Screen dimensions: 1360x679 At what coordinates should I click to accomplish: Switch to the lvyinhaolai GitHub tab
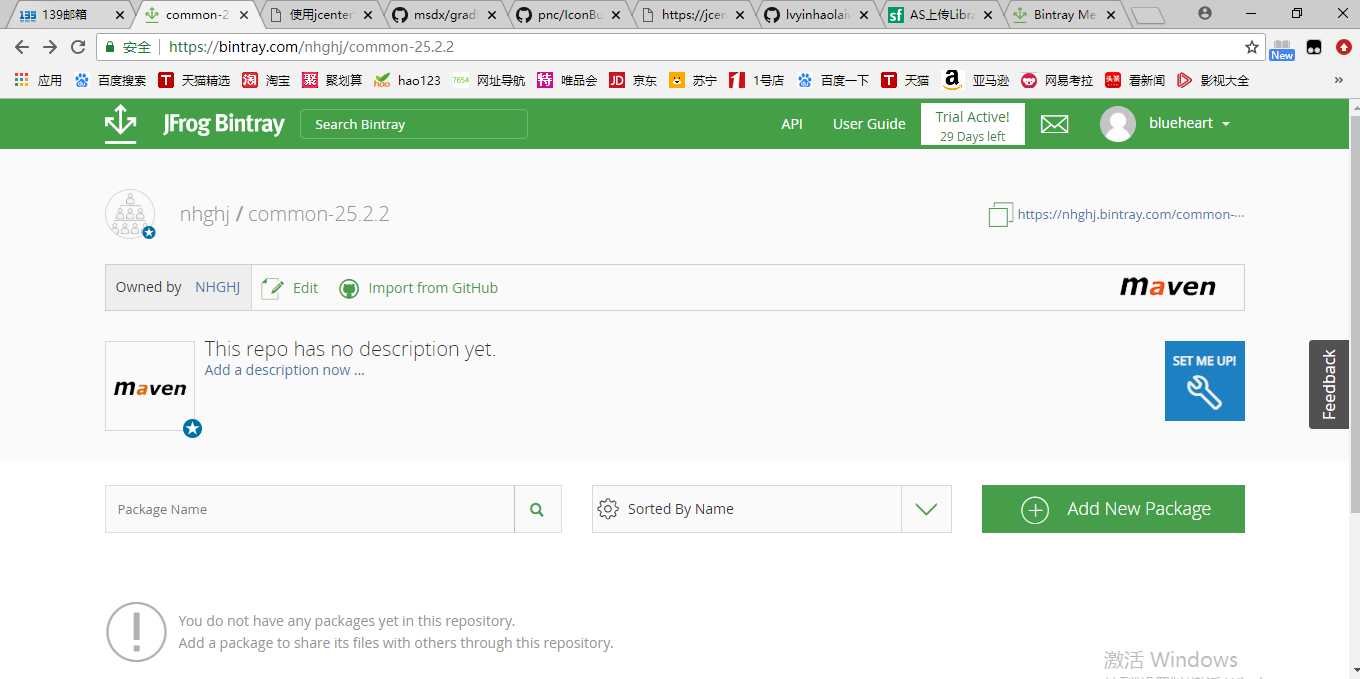(819, 15)
